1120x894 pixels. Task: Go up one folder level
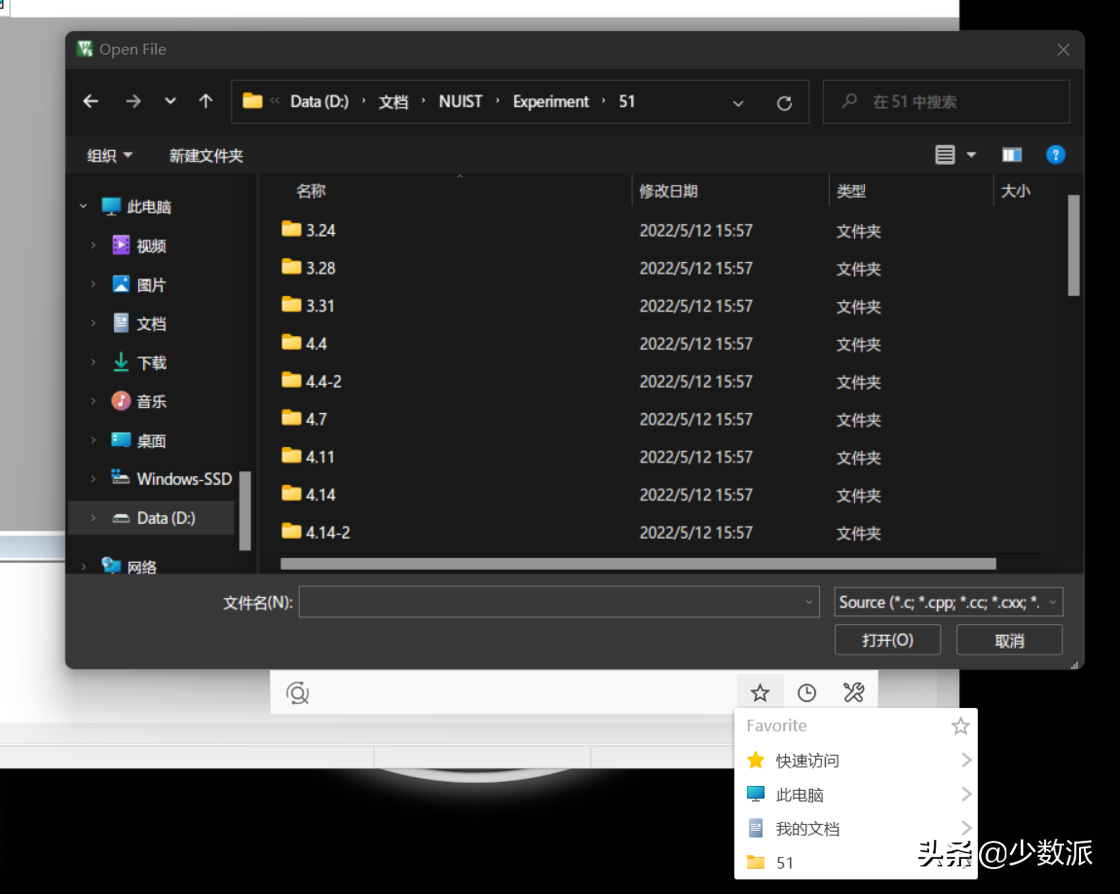click(x=206, y=101)
